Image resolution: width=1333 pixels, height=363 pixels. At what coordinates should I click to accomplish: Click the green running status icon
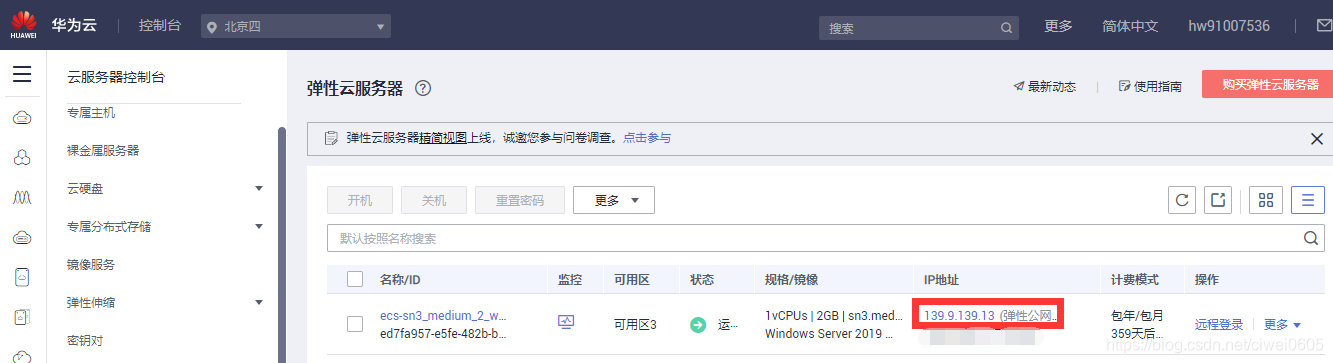click(x=698, y=324)
